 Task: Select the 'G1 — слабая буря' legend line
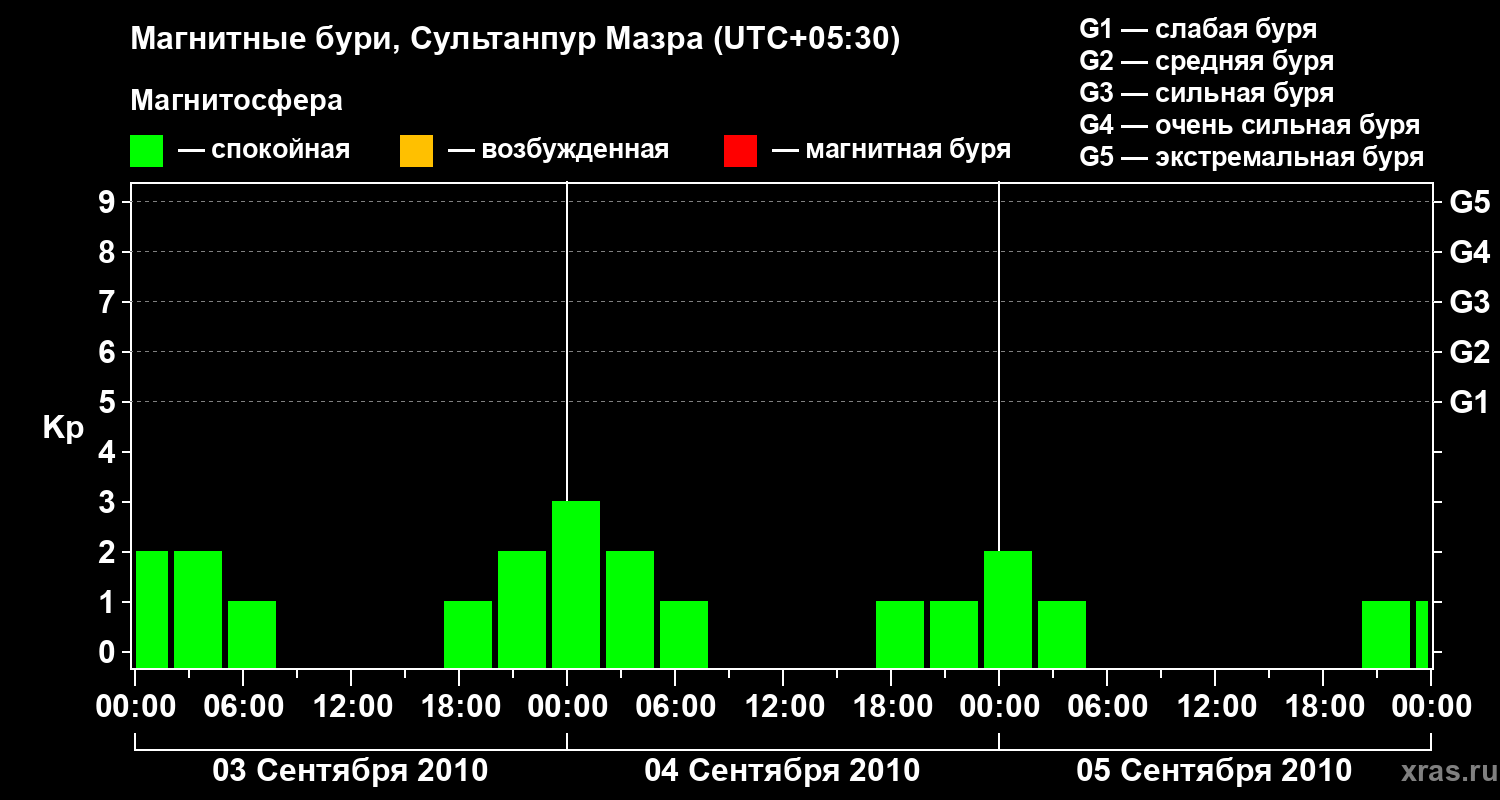pos(1198,29)
